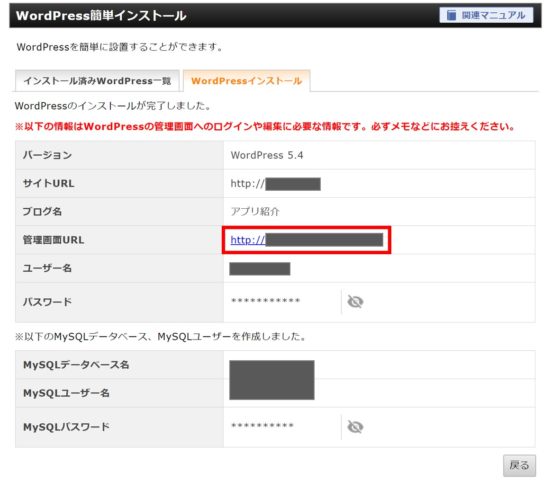The width and height of the screenshot is (551, 480).
Task: Switch to インストール済みWordPress一覧 tab
Action: [97, 81]
